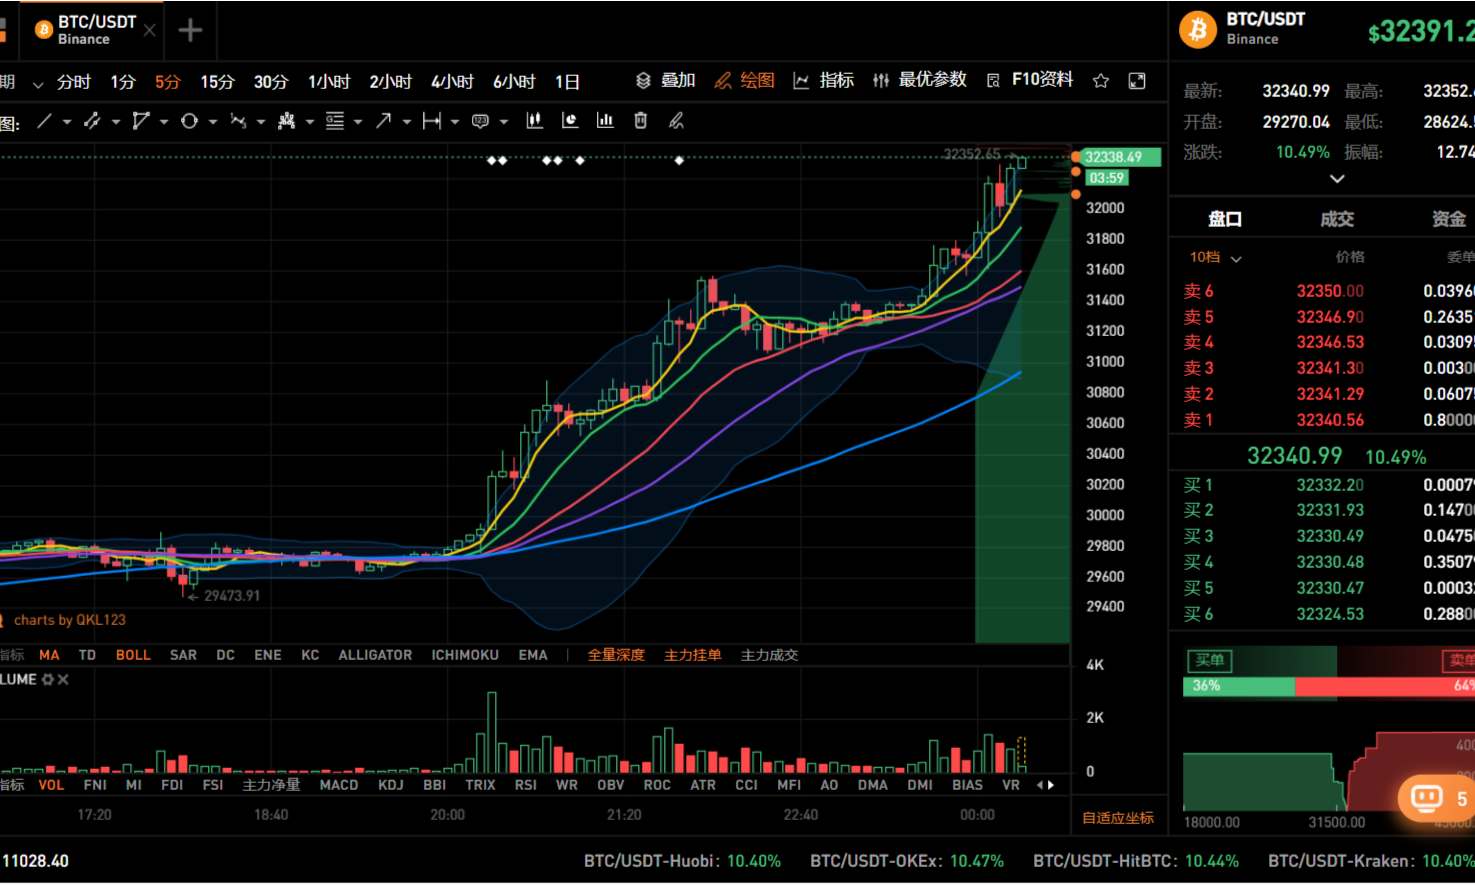1475x885 pixels.
Task: Select the arrow drawing tool
Action: [x=383, y=121]
